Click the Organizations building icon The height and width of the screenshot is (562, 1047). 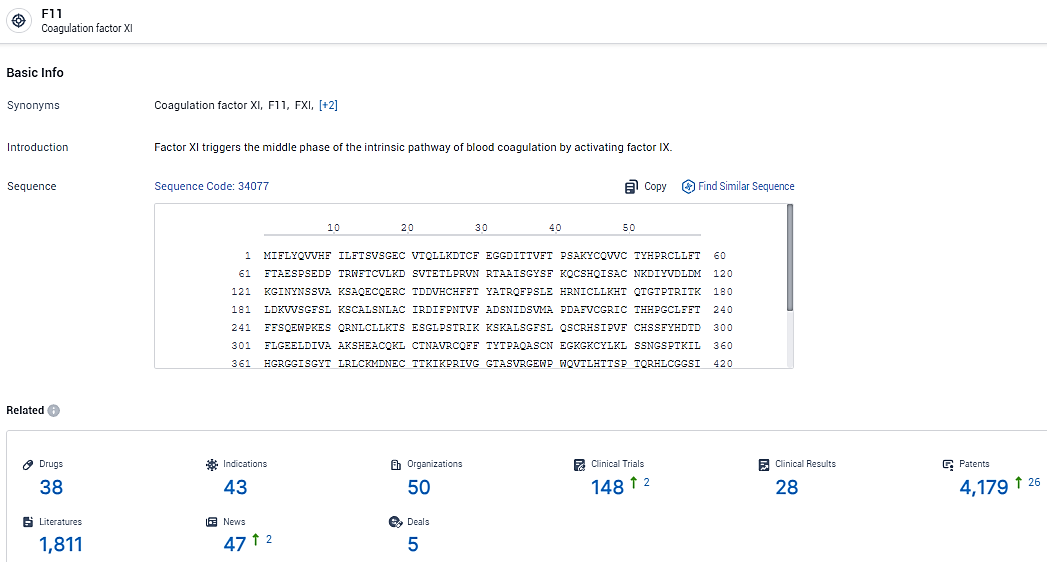396,465
